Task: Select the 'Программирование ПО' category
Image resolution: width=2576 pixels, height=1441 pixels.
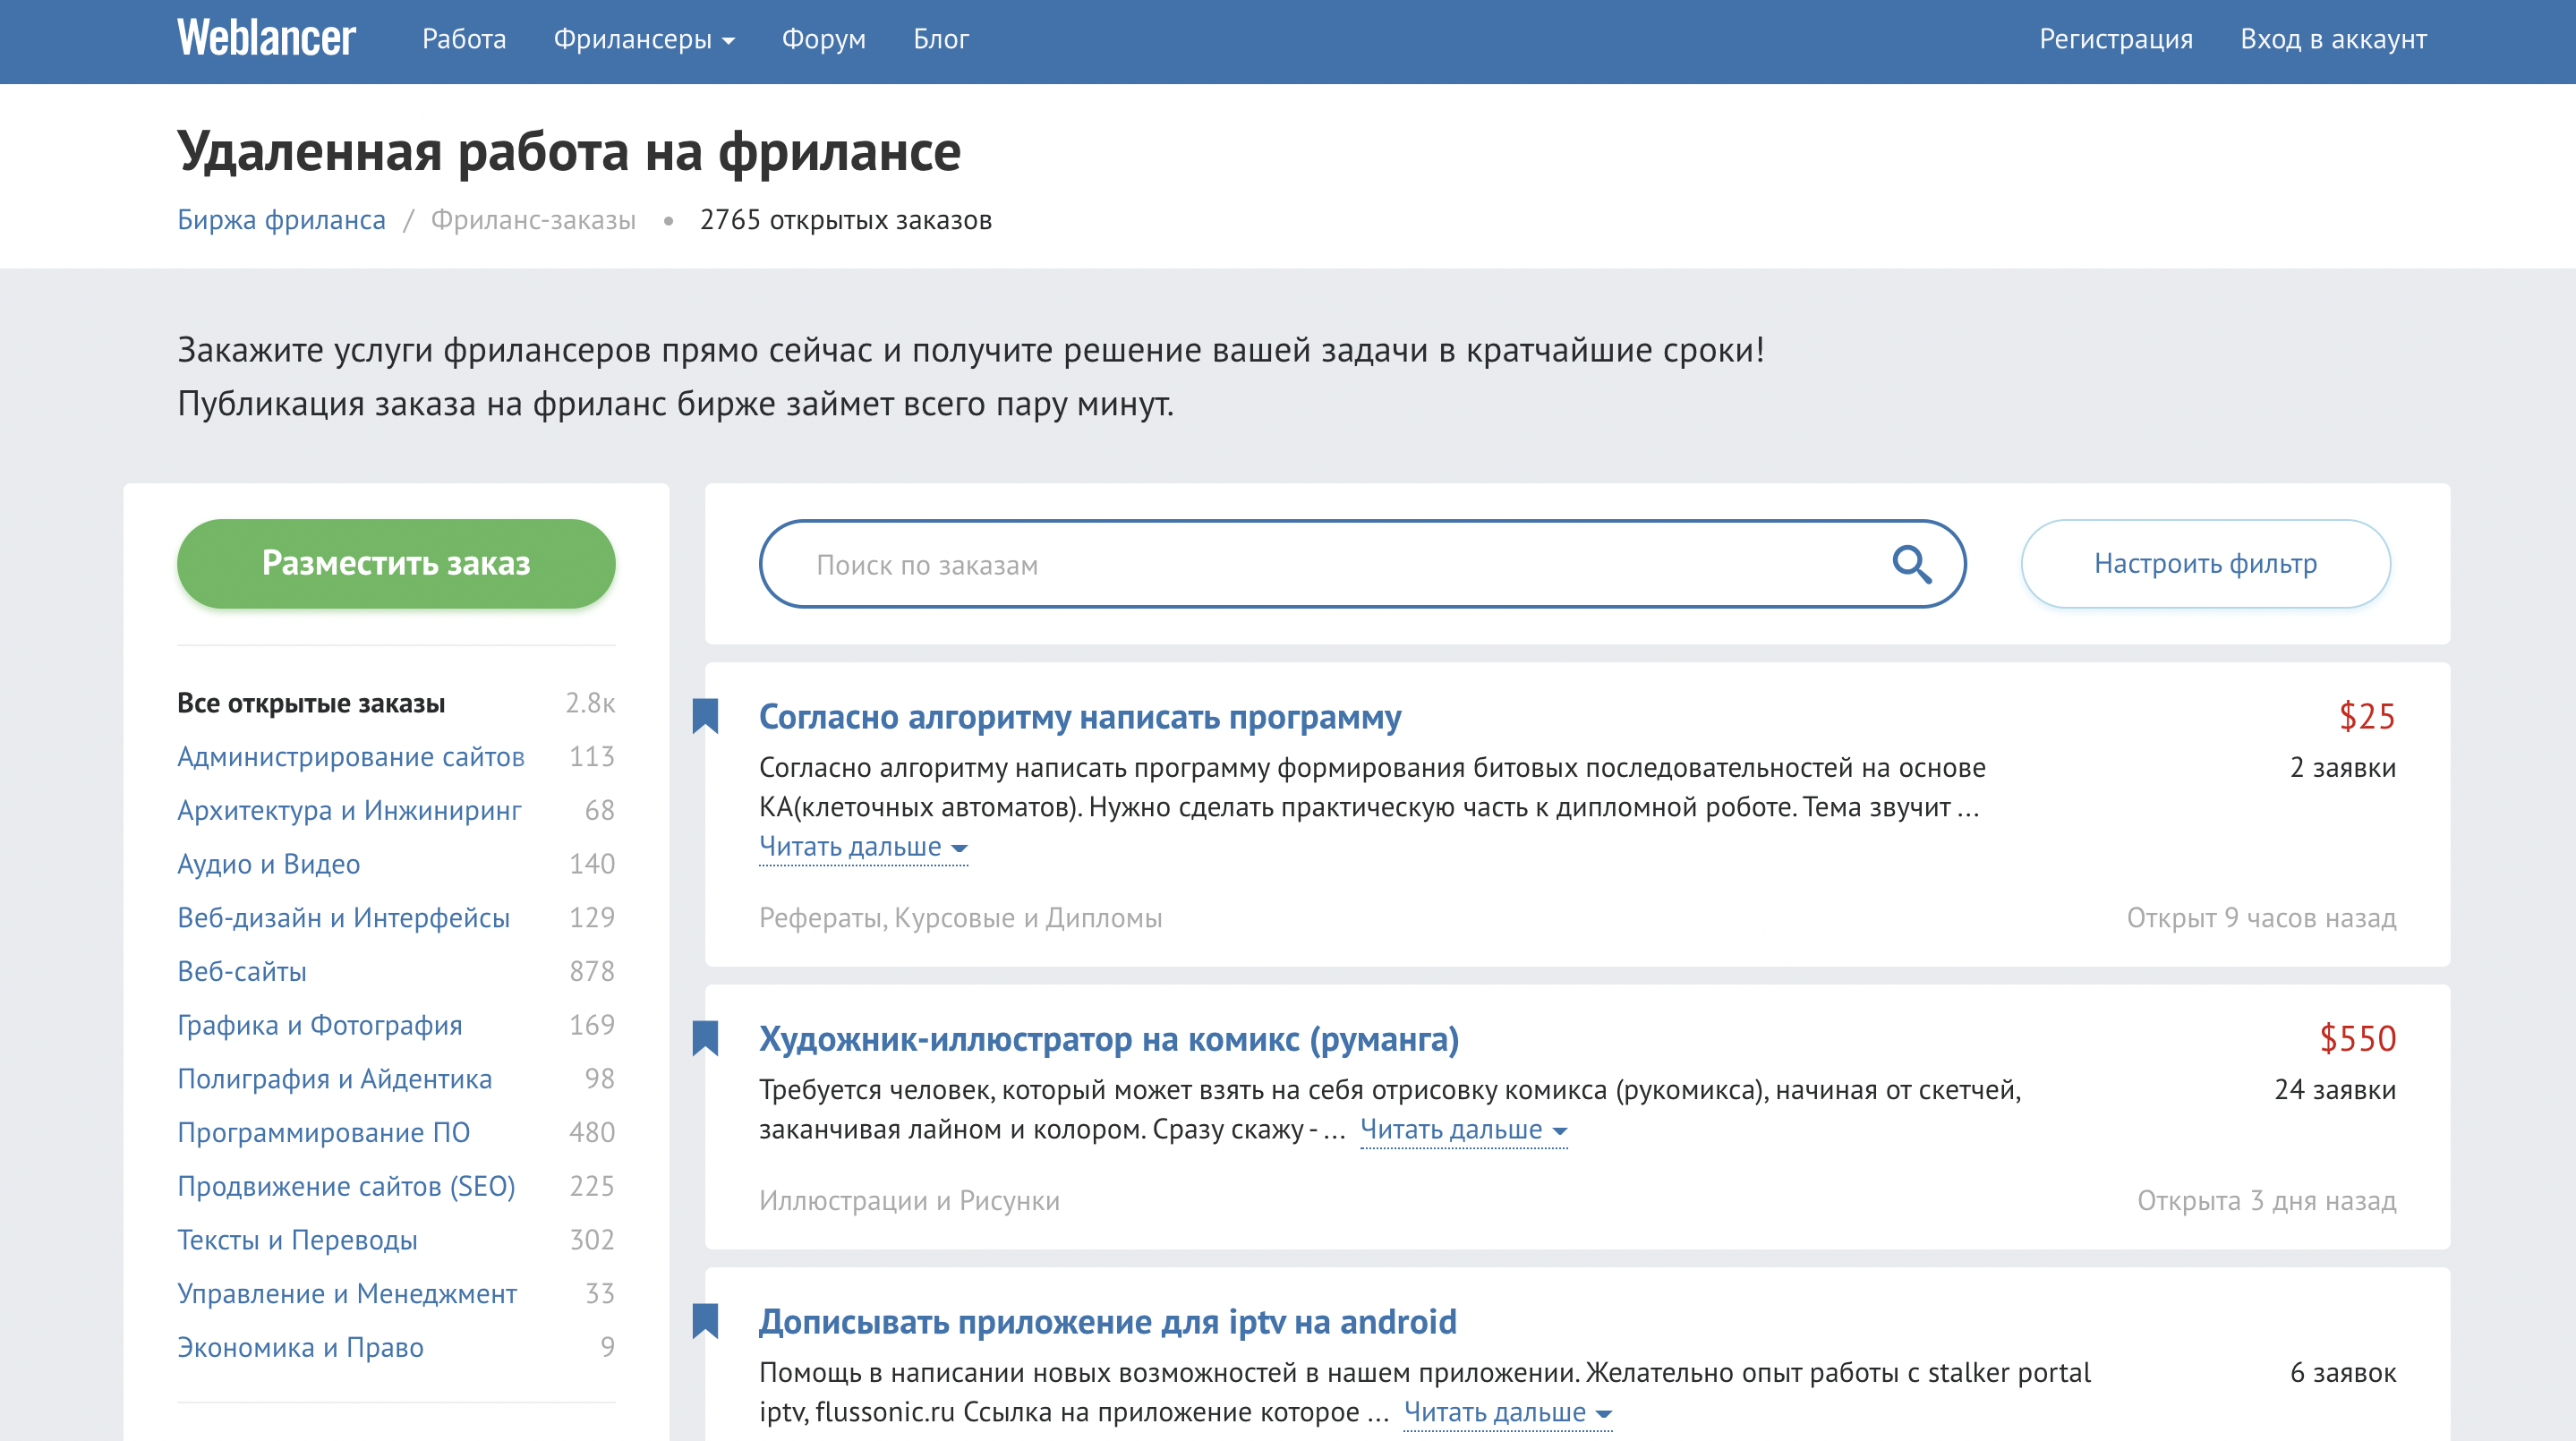Action: point(323,1132)
